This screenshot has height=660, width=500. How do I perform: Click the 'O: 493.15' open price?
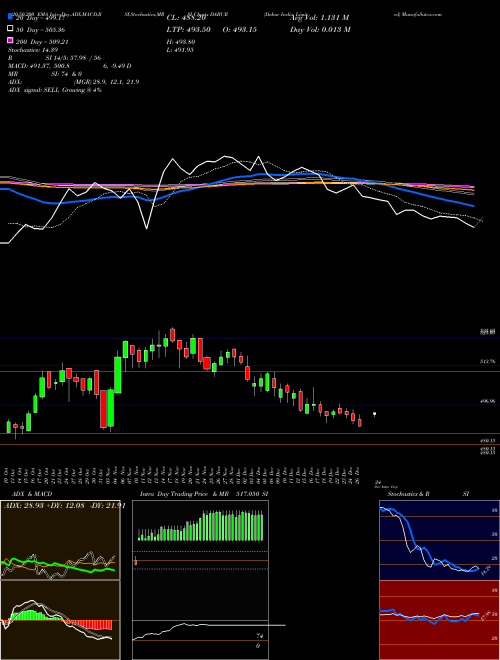(239, 29)
